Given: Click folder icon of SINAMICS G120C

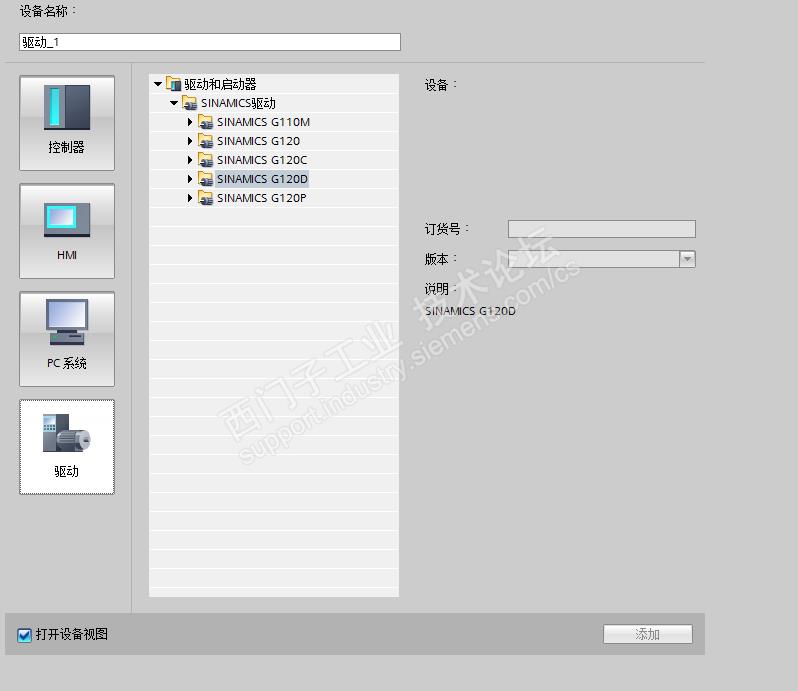Looking at the screenshot, I should (206, 160).
